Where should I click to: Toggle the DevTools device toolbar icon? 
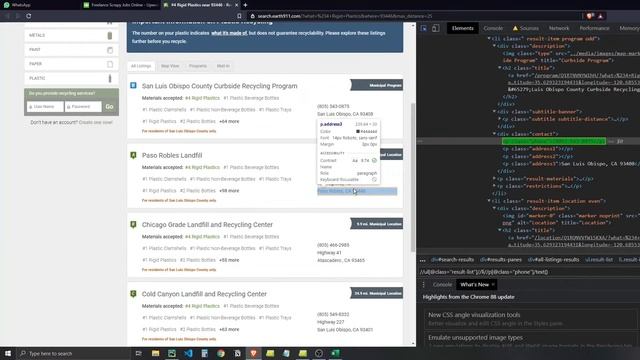(436, 28)
